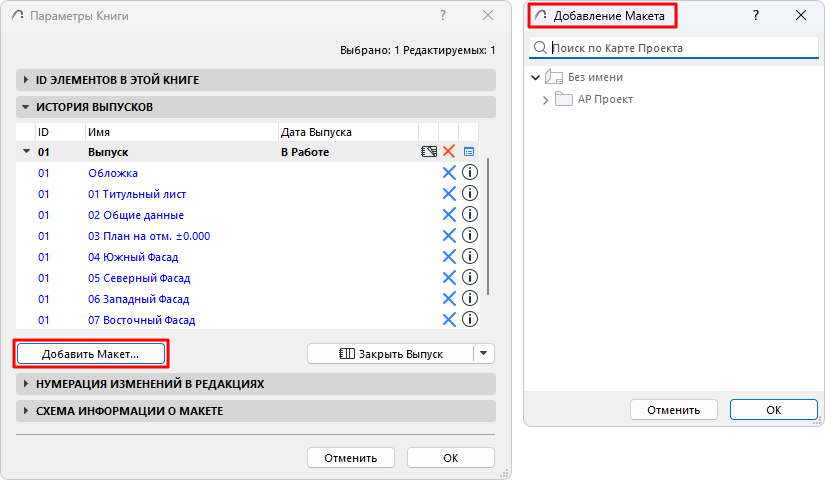Click the Добавить Макет... button

[x=90, y=354]
